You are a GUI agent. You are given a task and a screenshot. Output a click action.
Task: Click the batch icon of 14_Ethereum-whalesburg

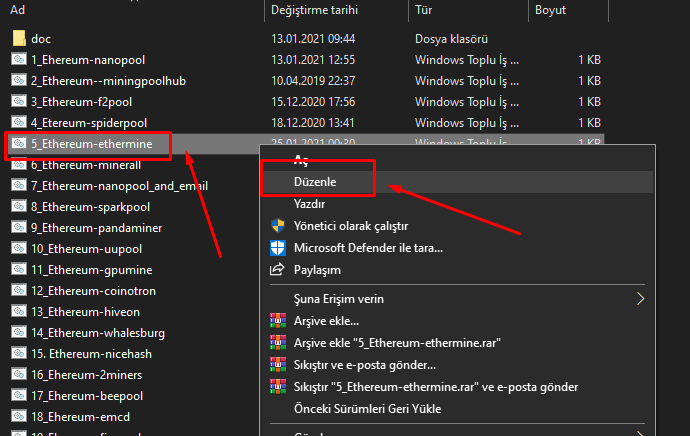coord(19,332)
